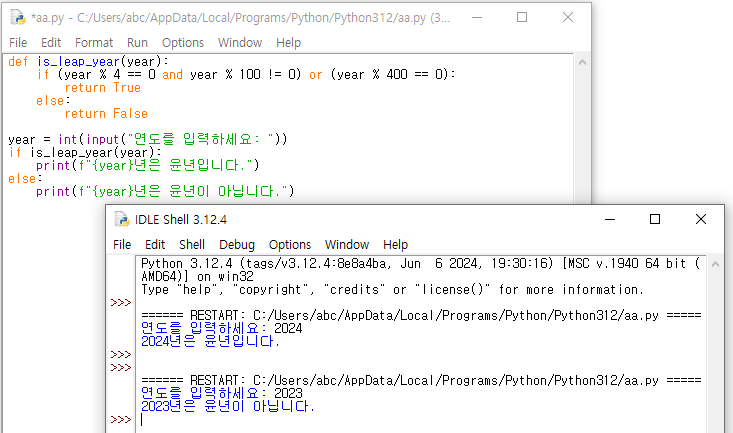Click the 'return False' line

tap(106, 114)
